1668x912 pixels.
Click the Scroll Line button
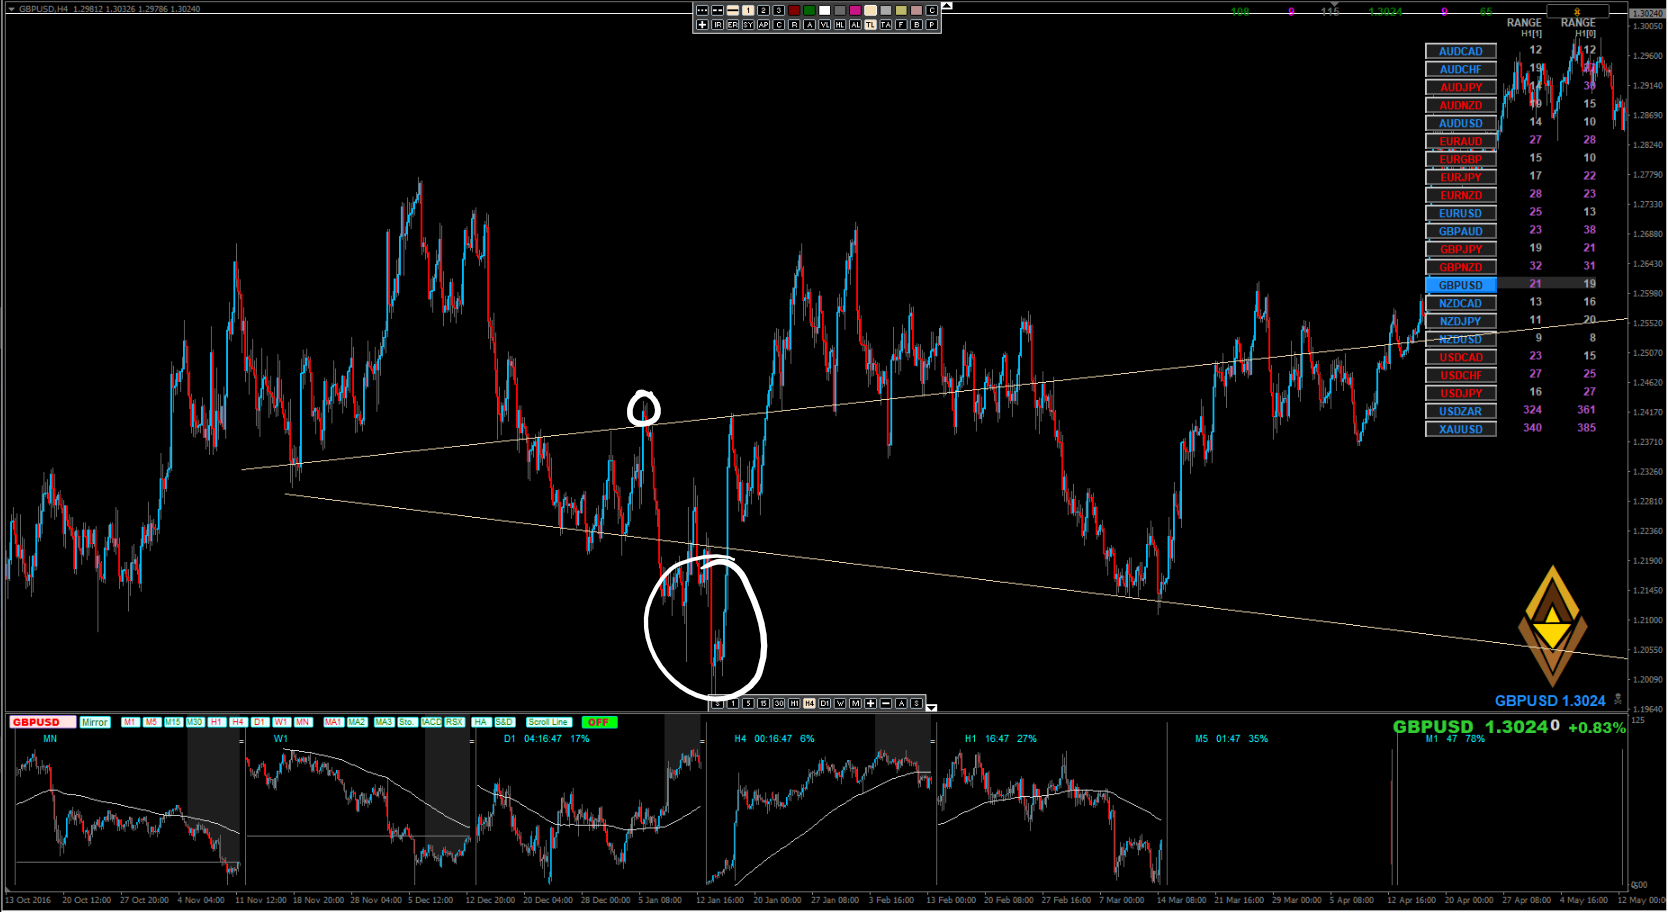[548, 722]
